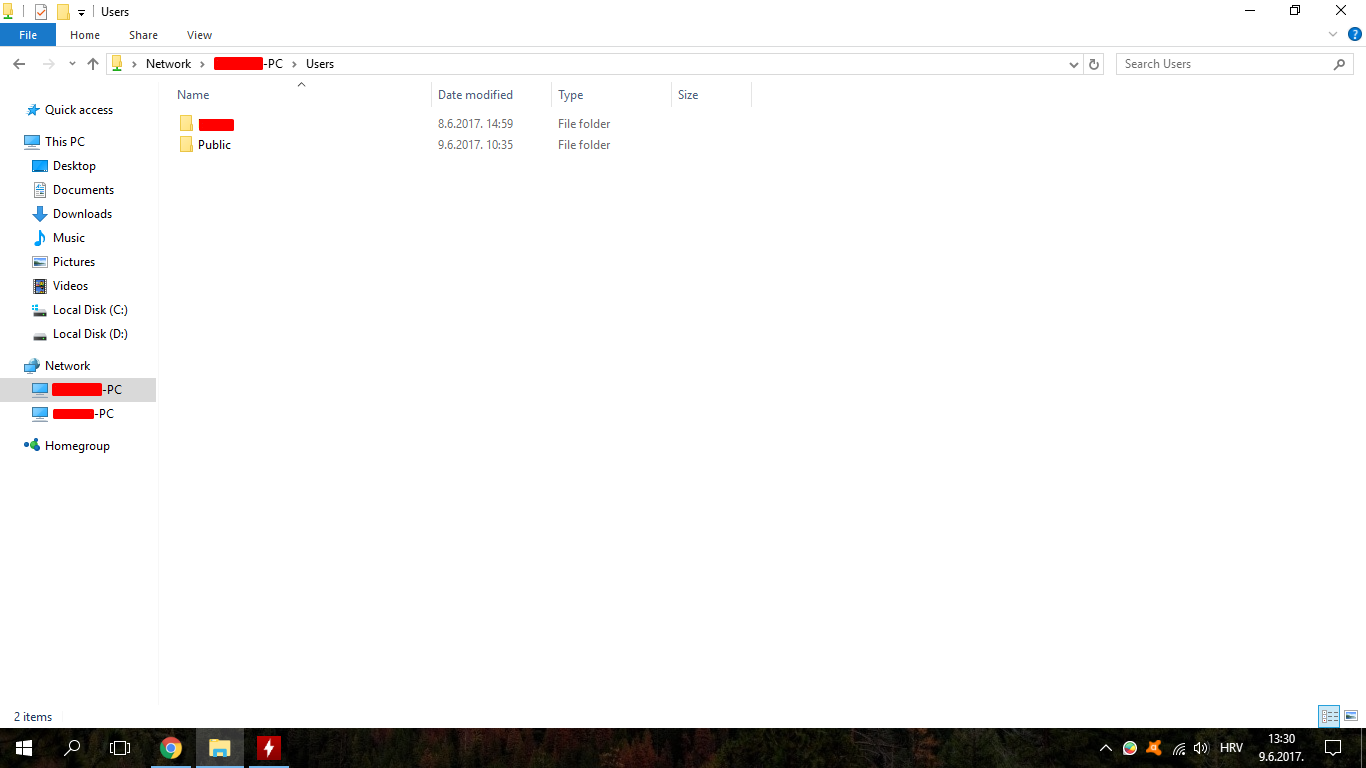Switch to Large icons view in status bar
This screenshot has width=1366, height=768.
(x=1351, y=716)
